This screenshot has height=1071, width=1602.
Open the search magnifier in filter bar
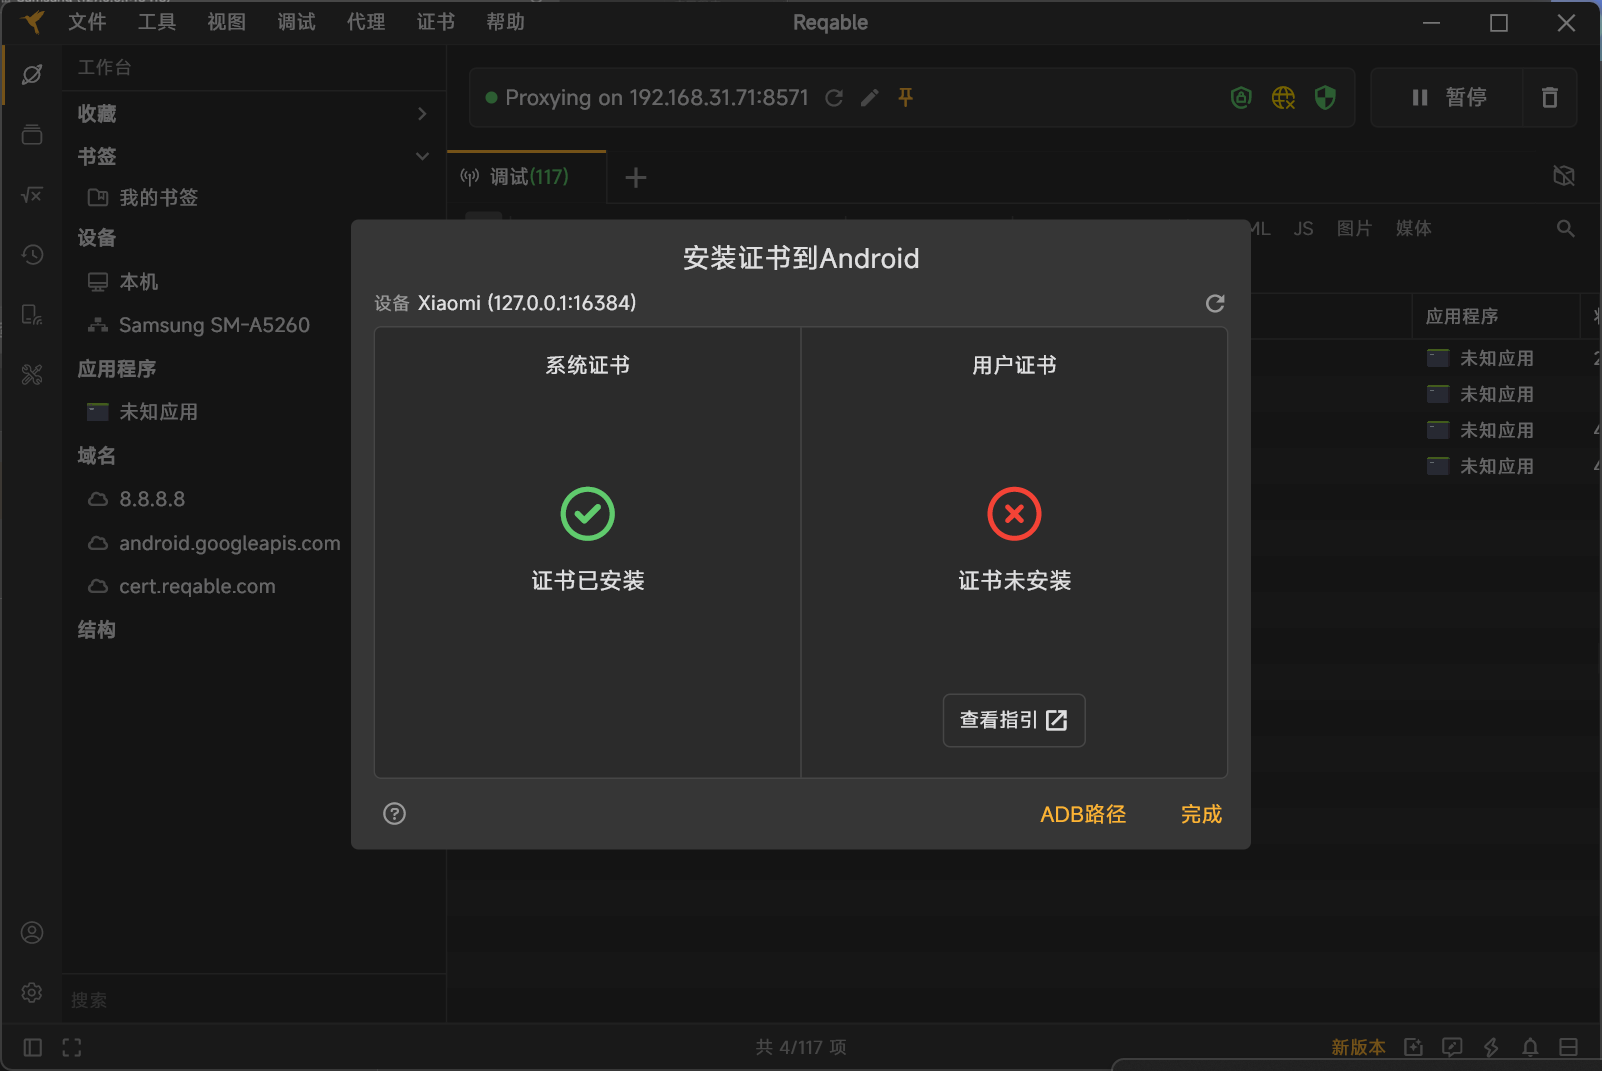coord(1566,229)
